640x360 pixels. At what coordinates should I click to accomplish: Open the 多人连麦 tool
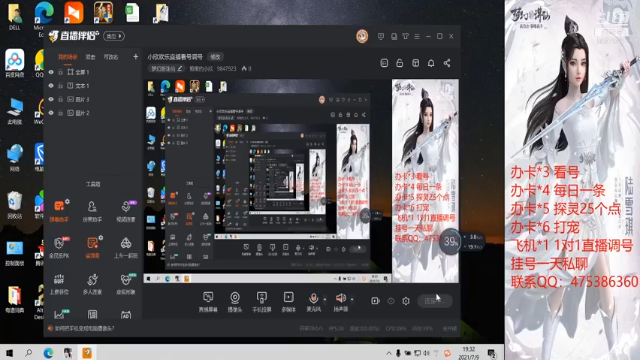pos(92,283)
